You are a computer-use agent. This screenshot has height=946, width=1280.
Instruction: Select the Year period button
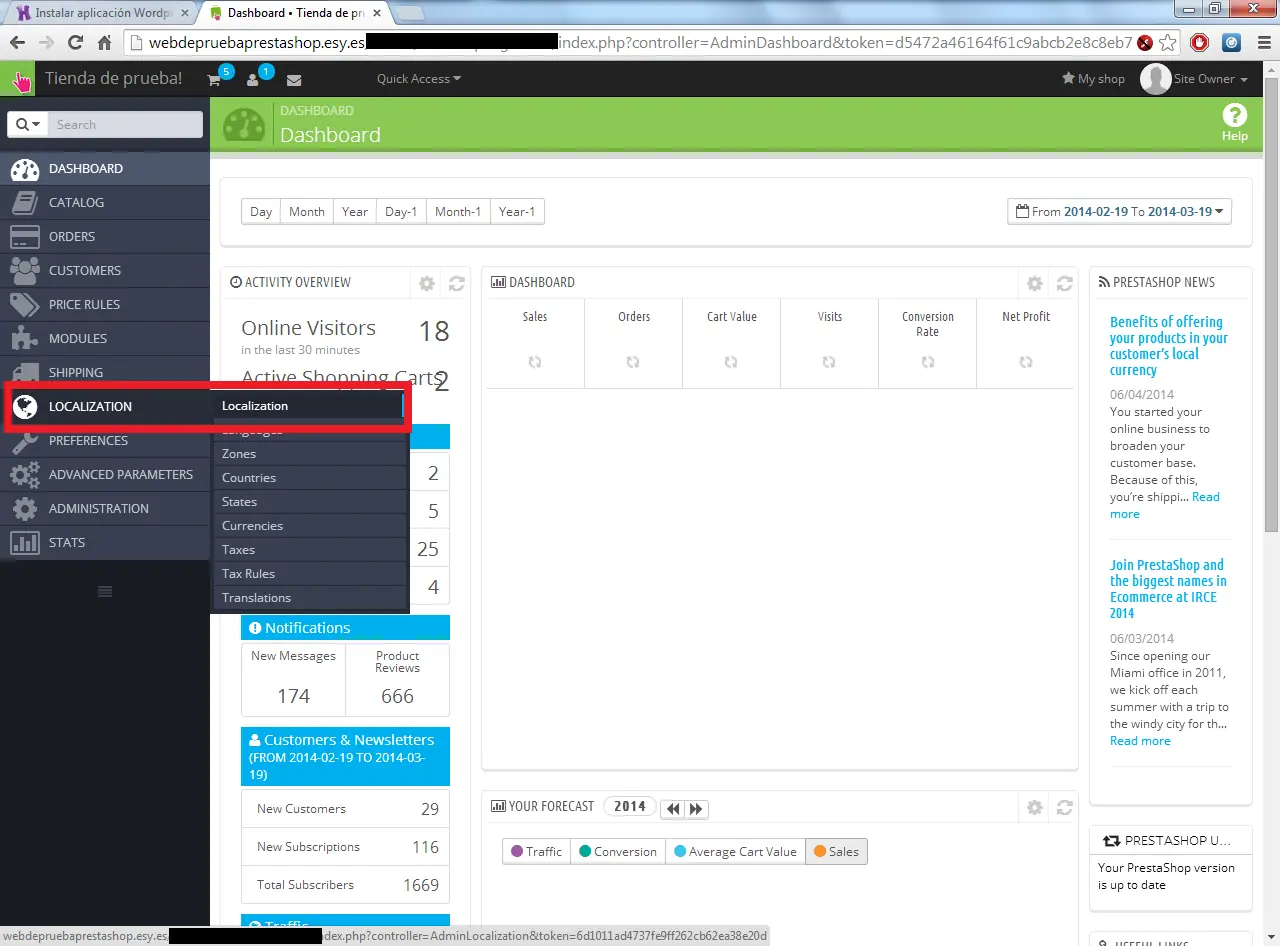pyautogui.click(x=355, y=212)
